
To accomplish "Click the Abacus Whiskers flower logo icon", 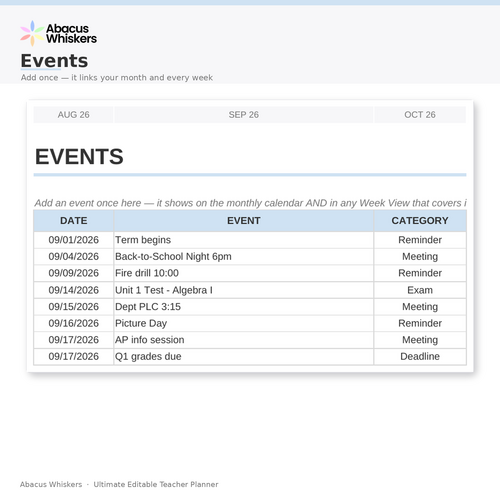I will pos(32,33).
